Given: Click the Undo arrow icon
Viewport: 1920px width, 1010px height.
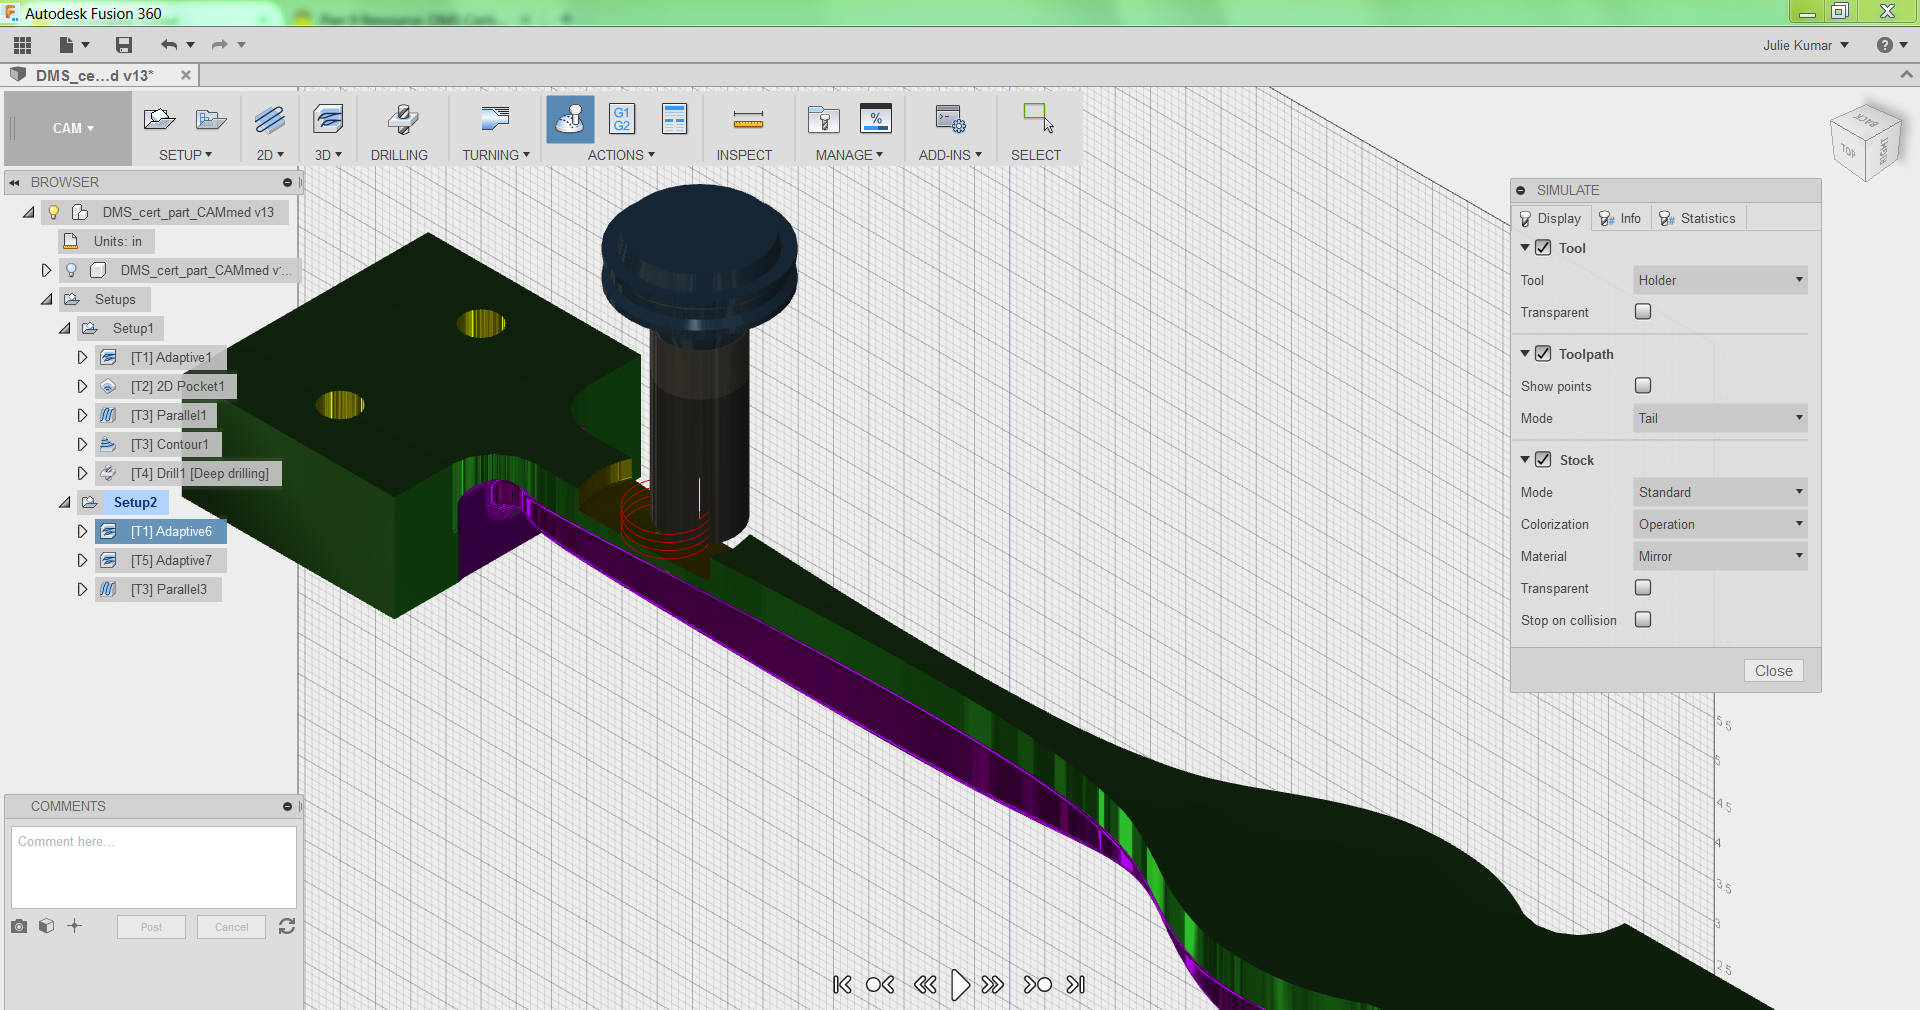Looking at the screenshot, I should pos(169,45).
